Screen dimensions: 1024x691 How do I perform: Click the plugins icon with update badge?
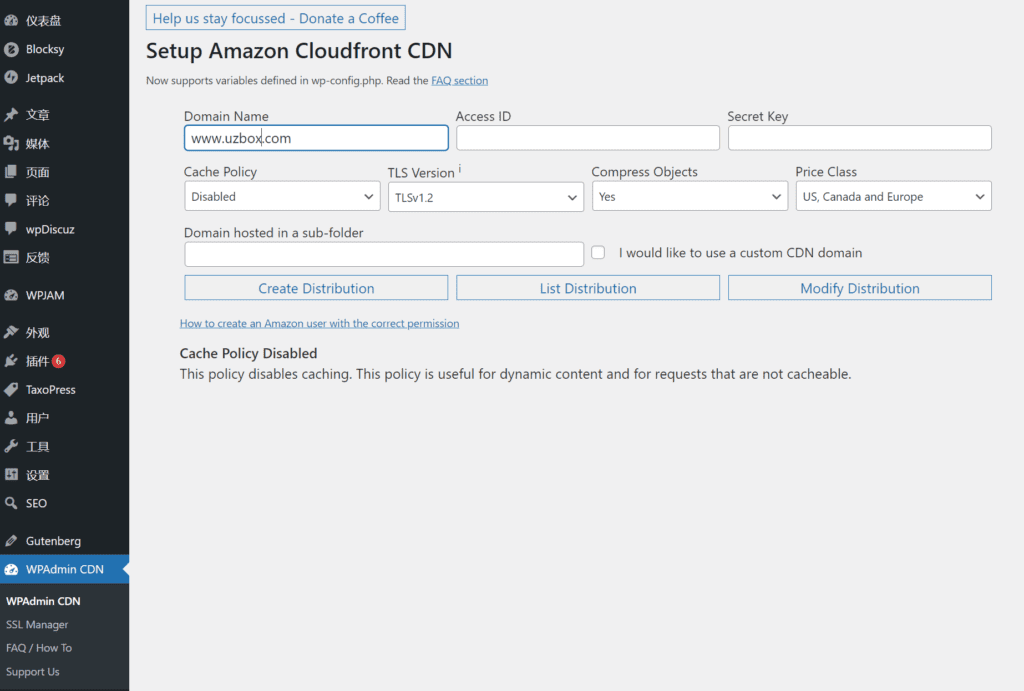(x=11, y=361)
